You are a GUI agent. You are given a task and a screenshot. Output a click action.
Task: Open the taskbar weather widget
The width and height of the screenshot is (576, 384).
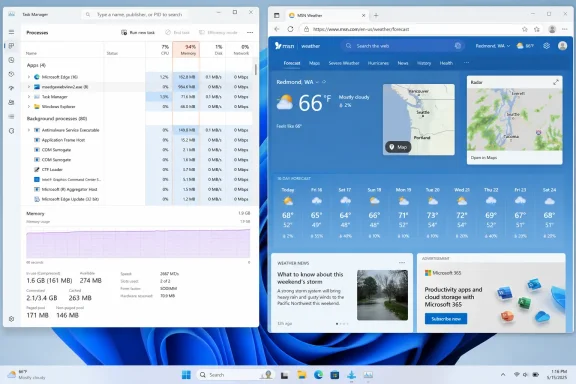click(26, 374)
